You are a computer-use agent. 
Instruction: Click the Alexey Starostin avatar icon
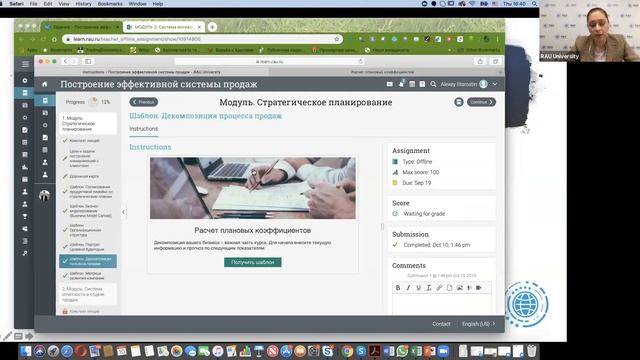[484, 84]
